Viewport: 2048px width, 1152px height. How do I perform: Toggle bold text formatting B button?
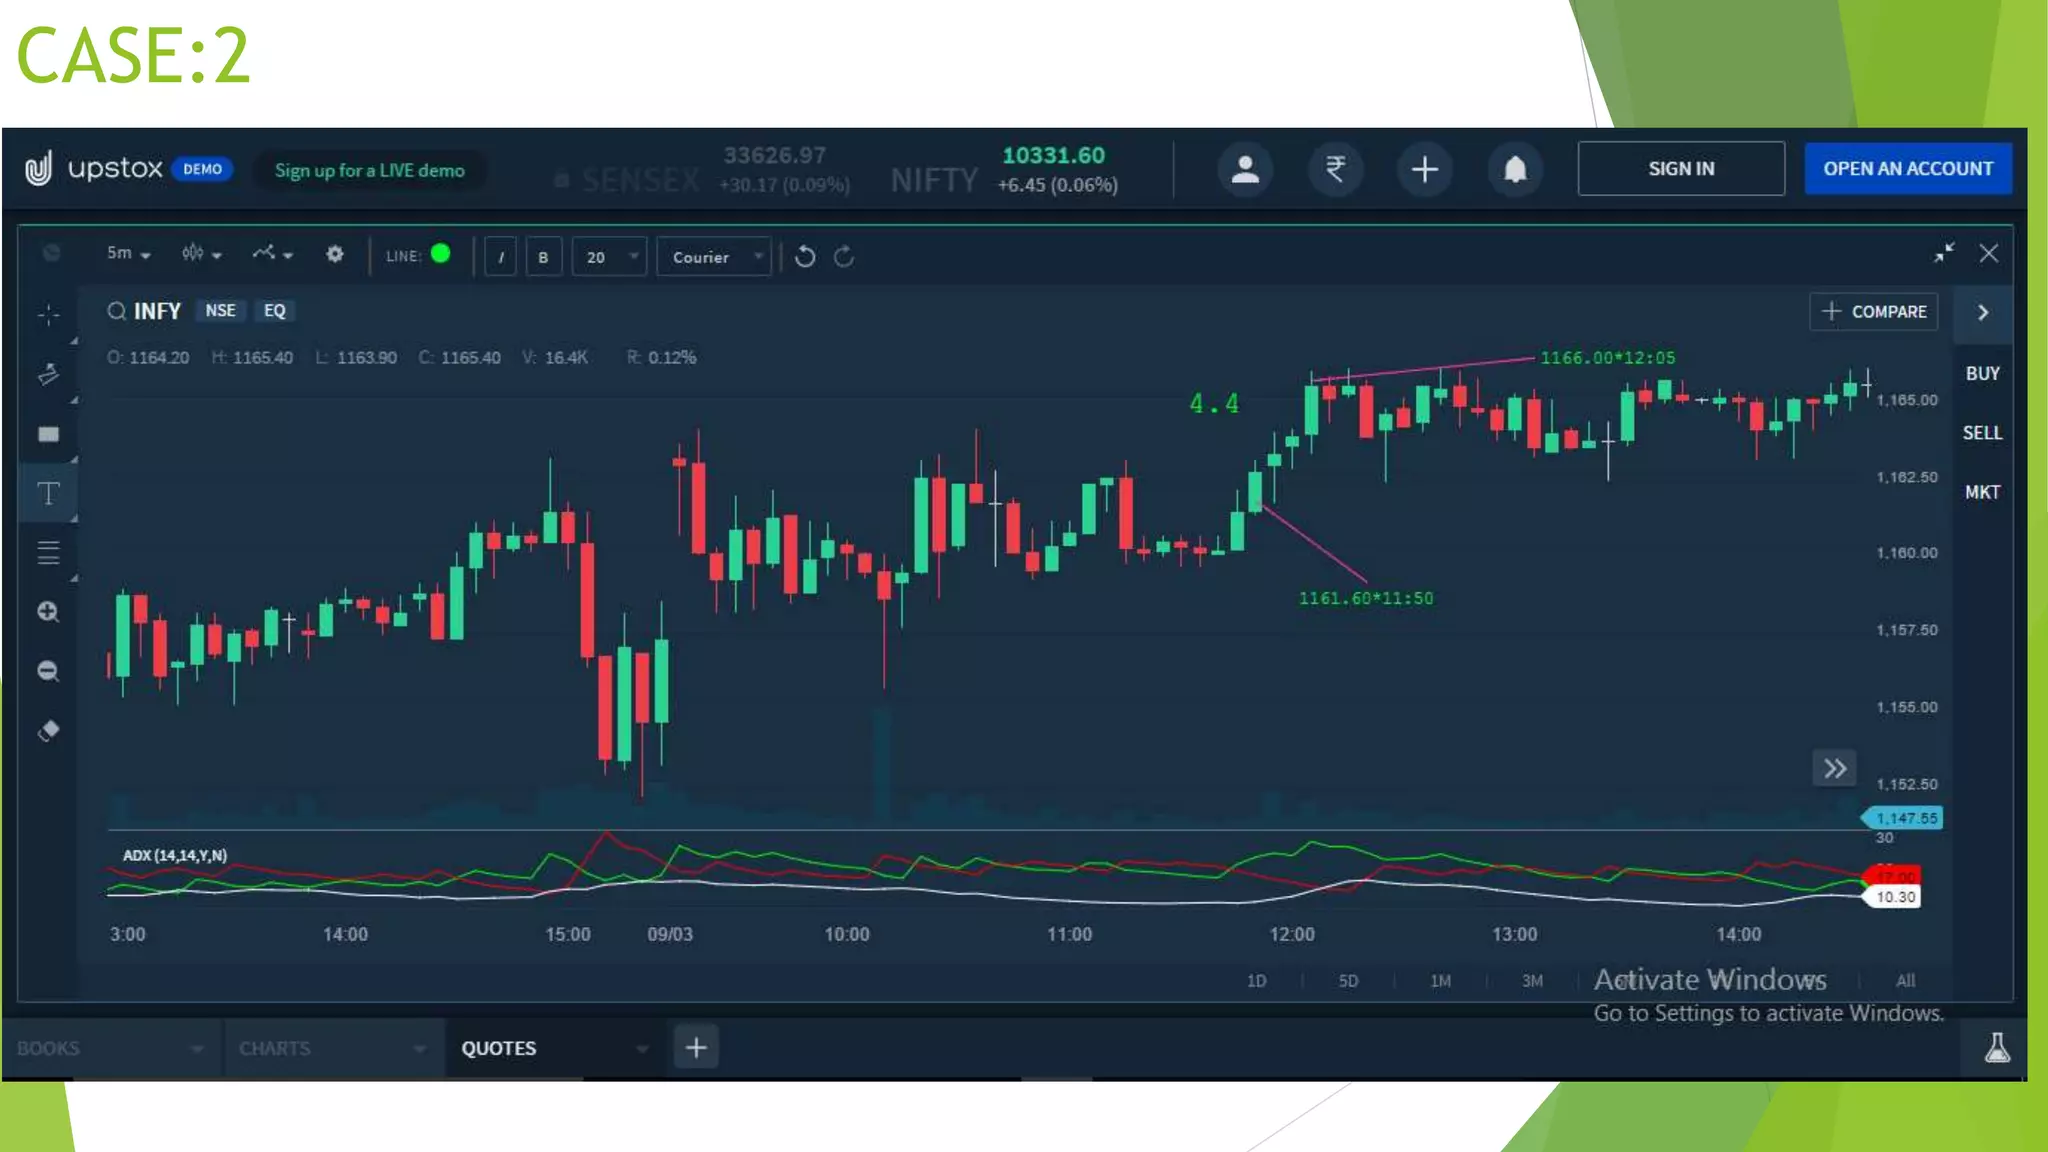[x=543, y=257]
